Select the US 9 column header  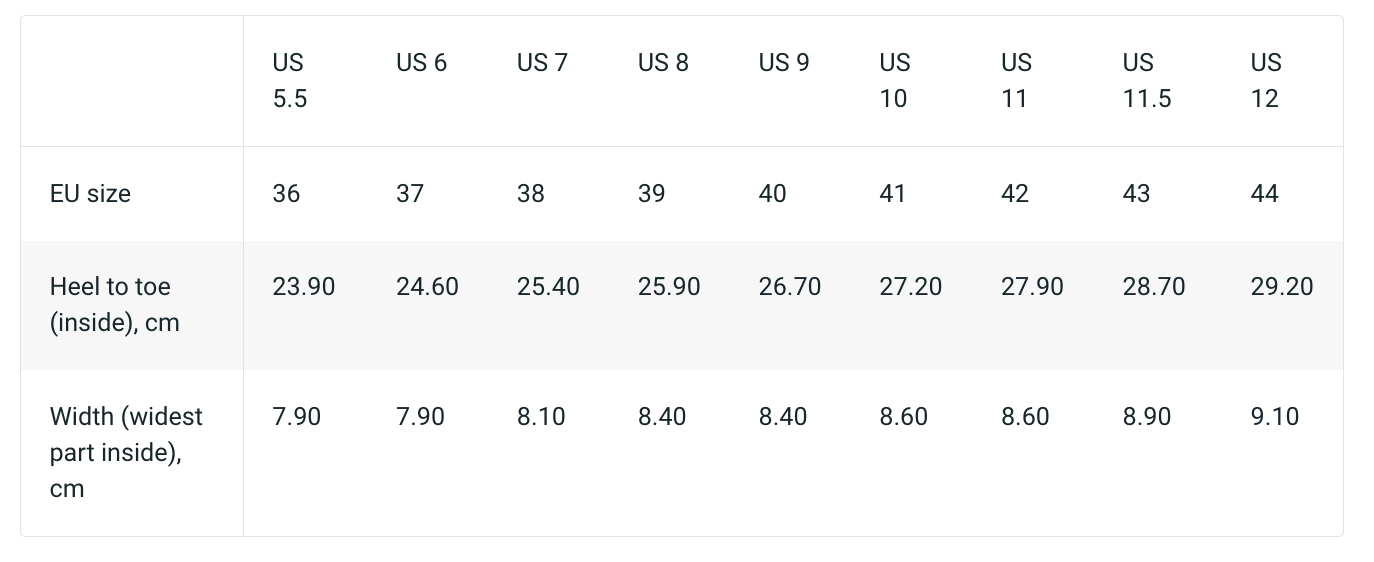coord(783,62)
